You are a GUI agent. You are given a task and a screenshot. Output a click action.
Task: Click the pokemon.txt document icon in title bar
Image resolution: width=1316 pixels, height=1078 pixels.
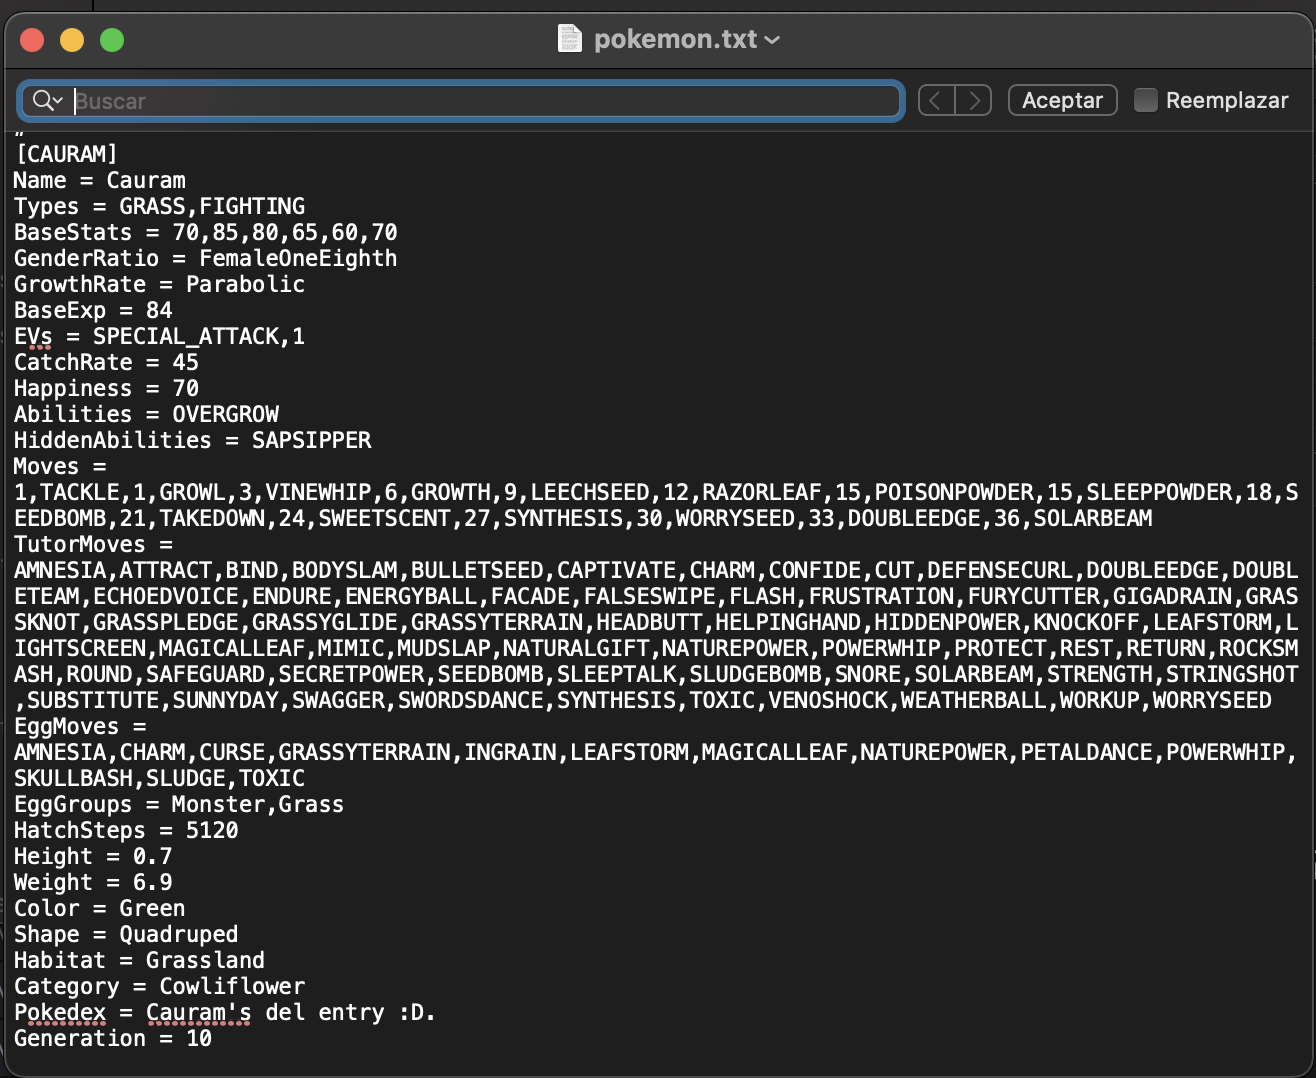[569, 39]
